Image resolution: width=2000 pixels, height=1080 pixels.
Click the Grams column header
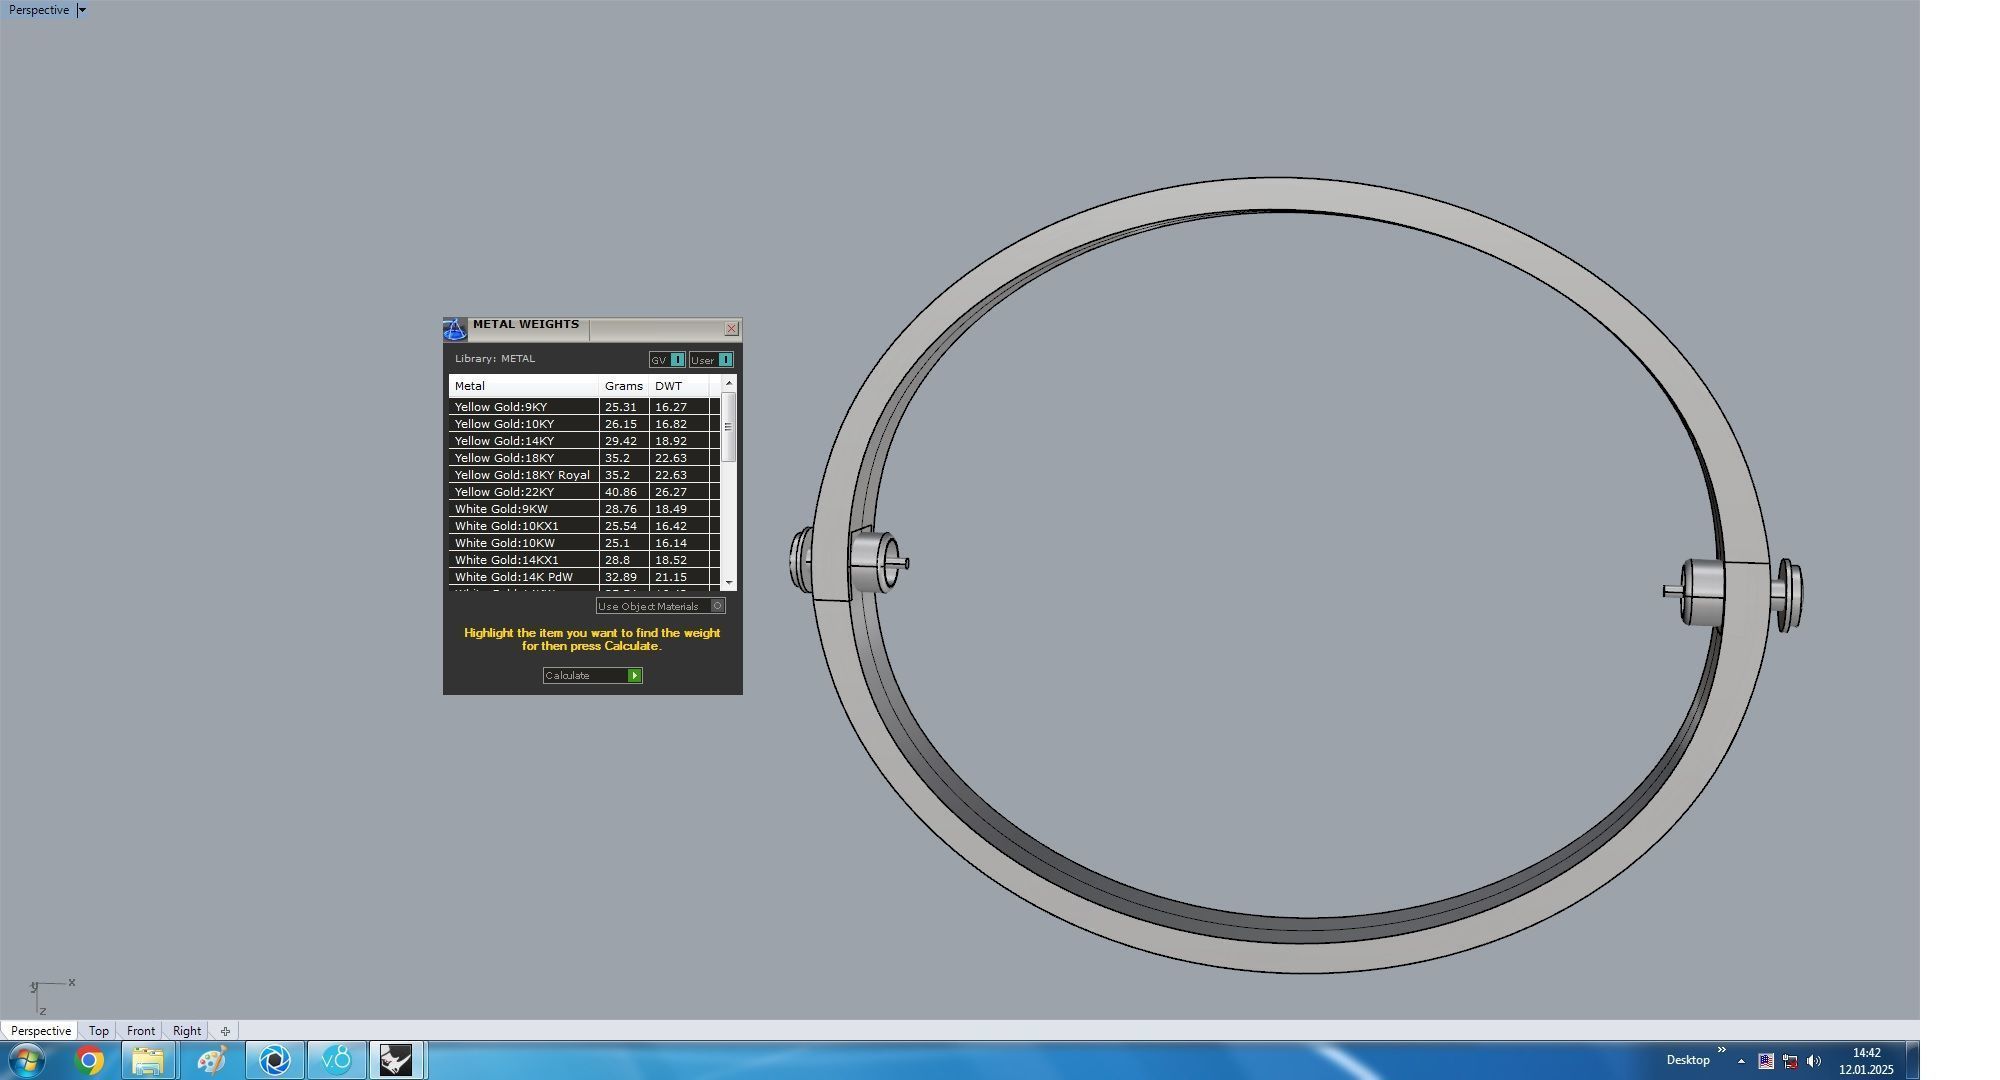(x=624, y=386)
